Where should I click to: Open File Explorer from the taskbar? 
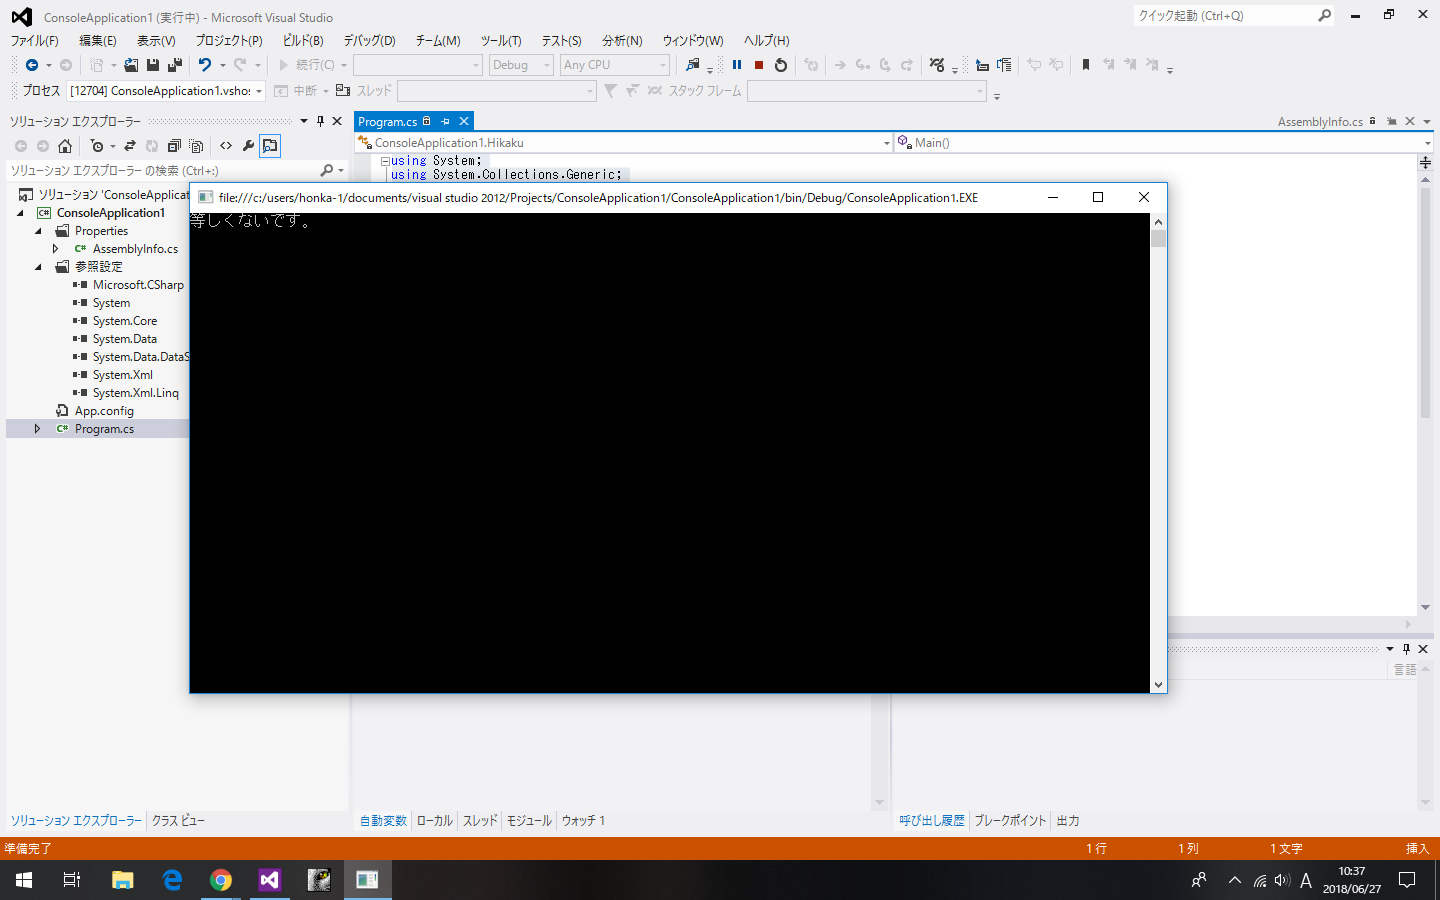pyautogui.click(x=123, y=880)
